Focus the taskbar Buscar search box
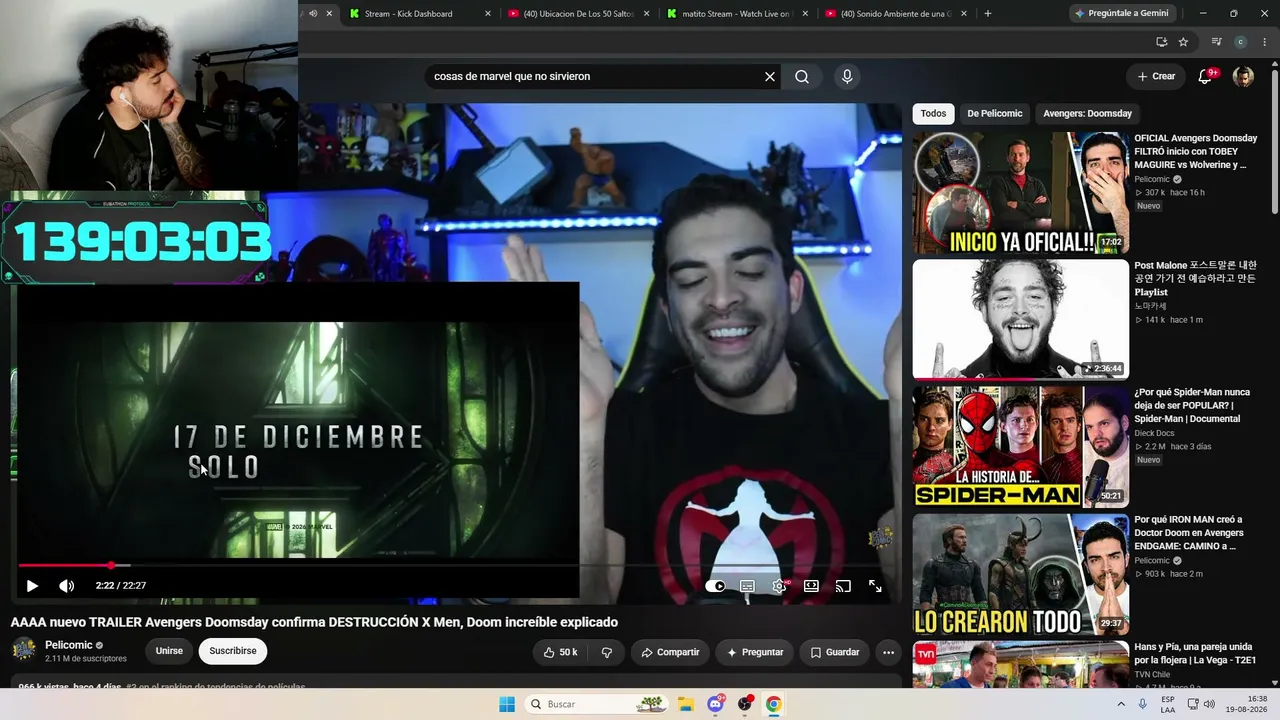Screen dimensions: 1280x720 click(x=596, y=704)
